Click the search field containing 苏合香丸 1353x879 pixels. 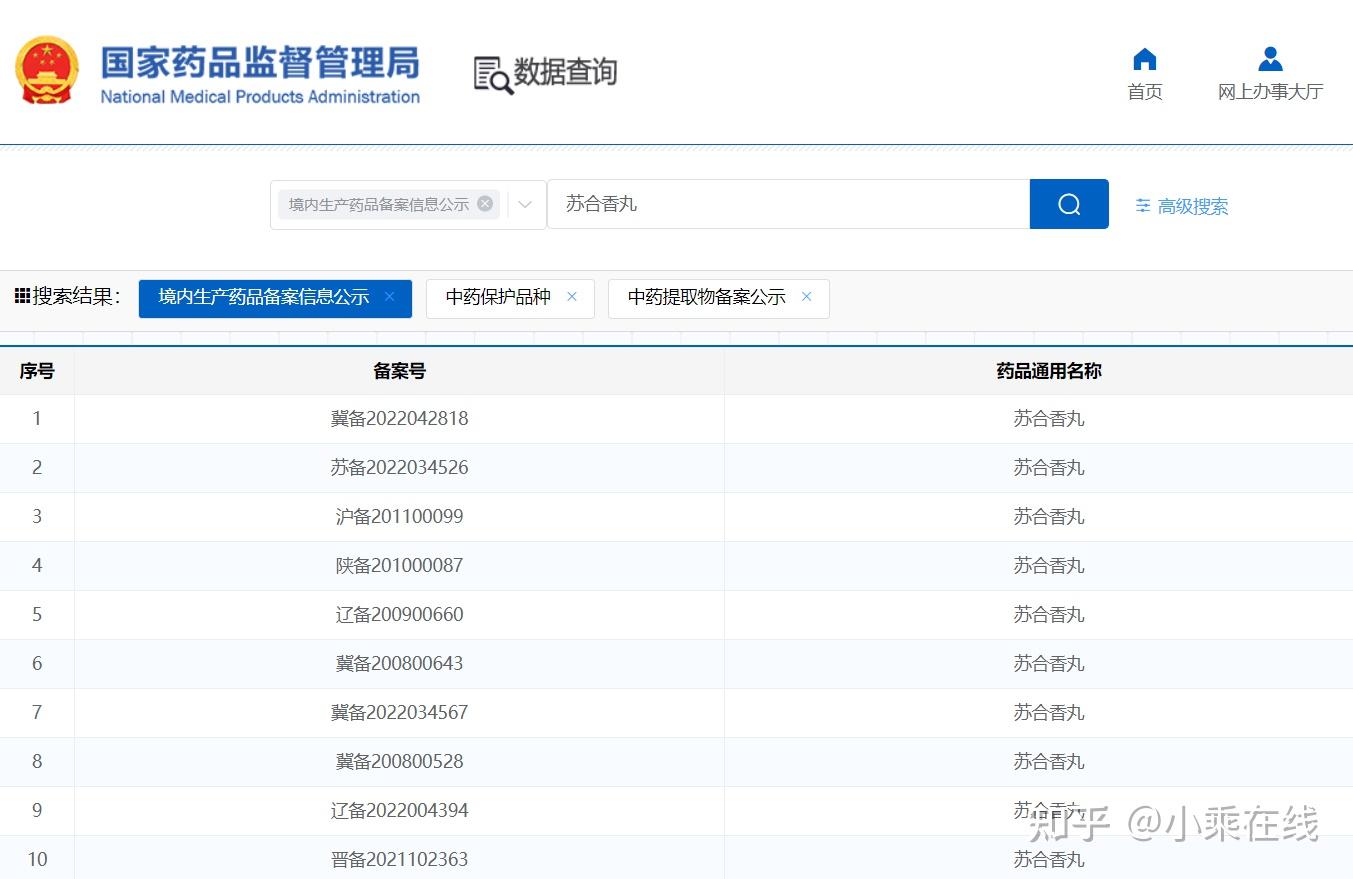point(788,204)
